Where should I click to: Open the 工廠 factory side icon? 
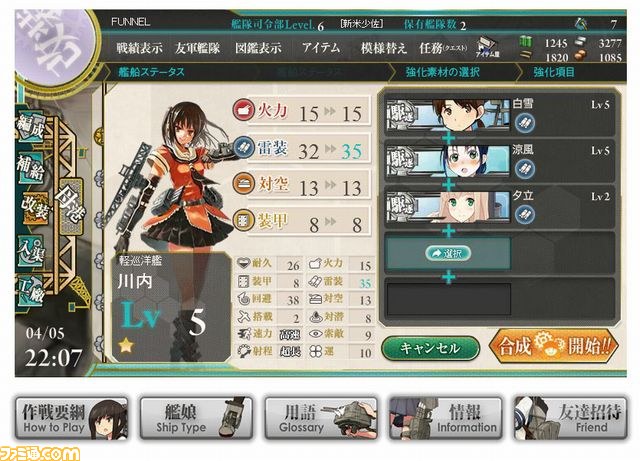click(x=31, y=291)
